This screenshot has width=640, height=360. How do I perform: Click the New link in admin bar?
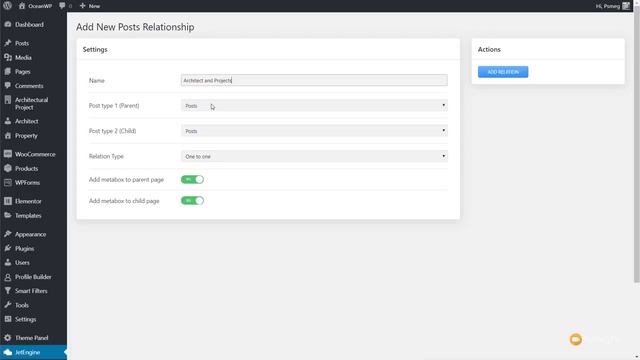(94, 6)
